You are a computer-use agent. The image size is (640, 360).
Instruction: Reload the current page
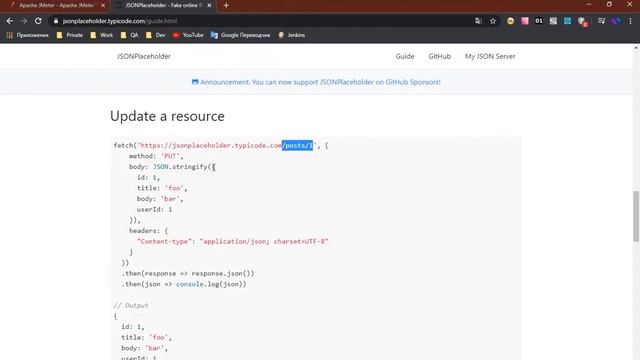click(38, 21)
